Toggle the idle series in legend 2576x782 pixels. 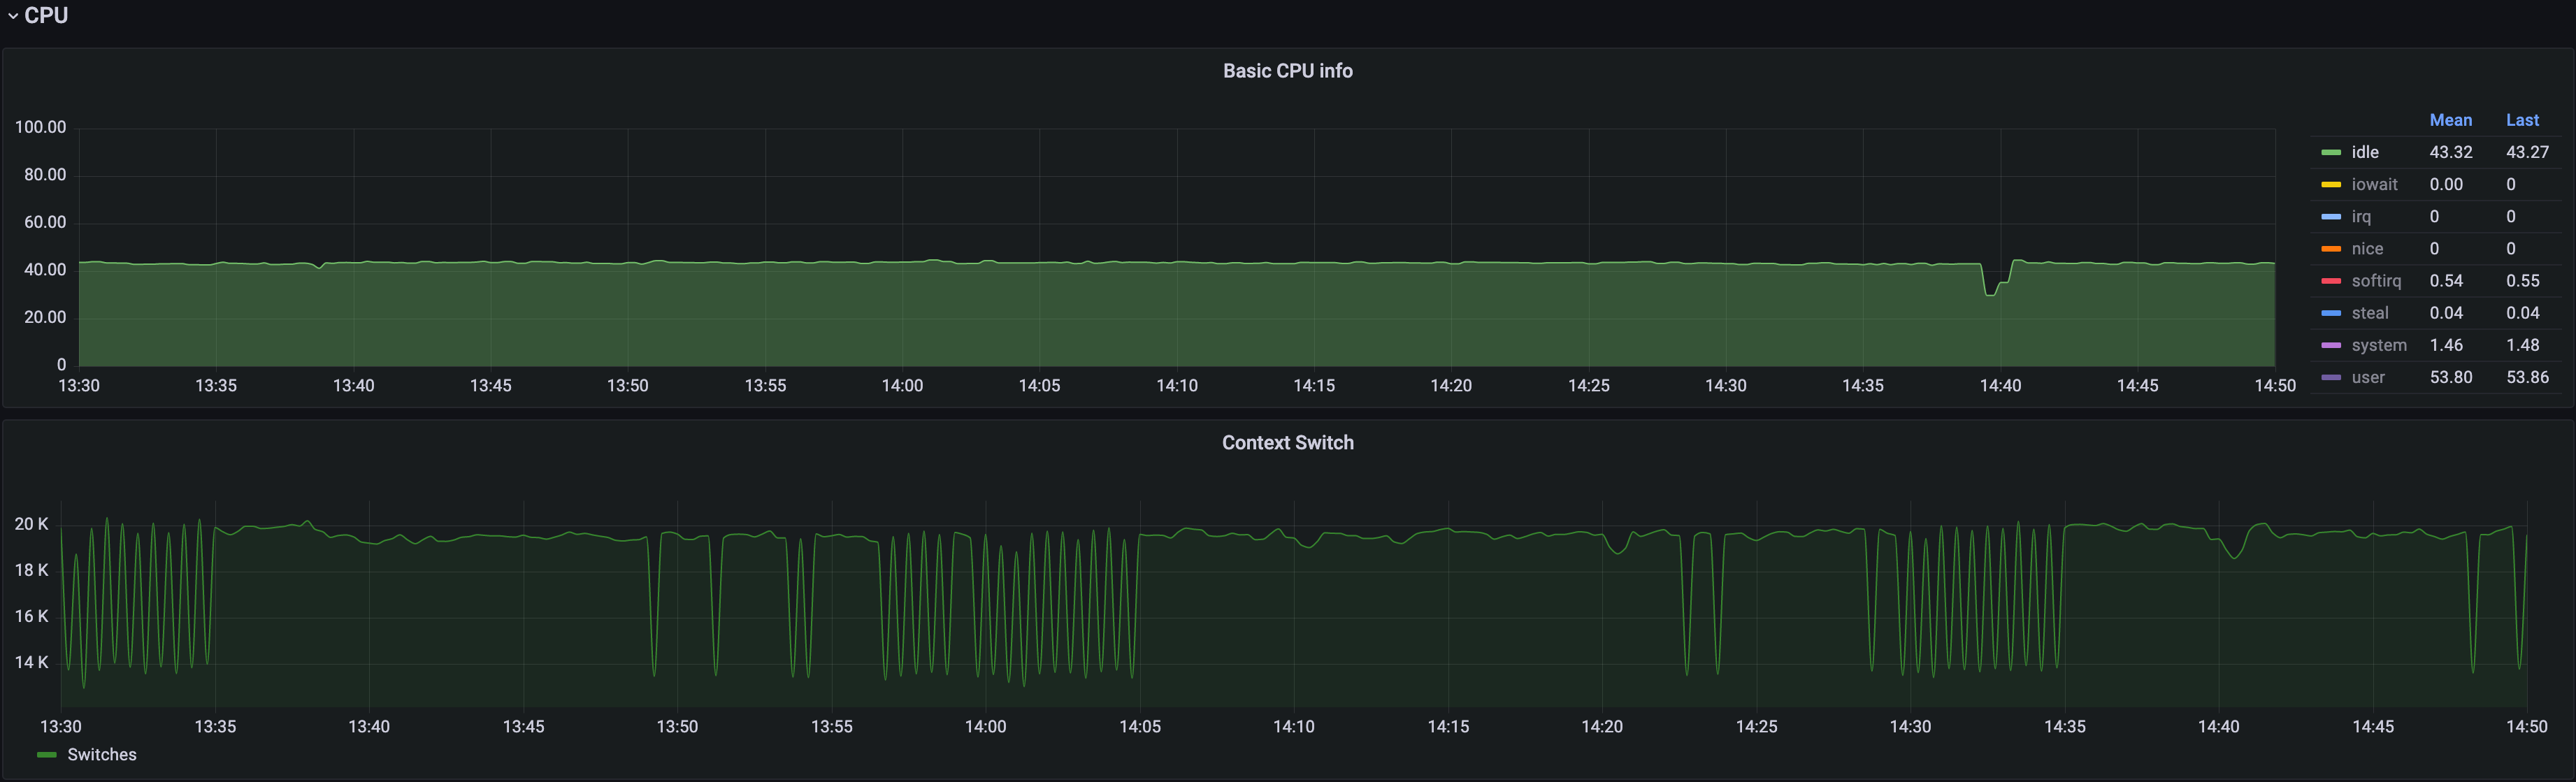pos(2364,152)
